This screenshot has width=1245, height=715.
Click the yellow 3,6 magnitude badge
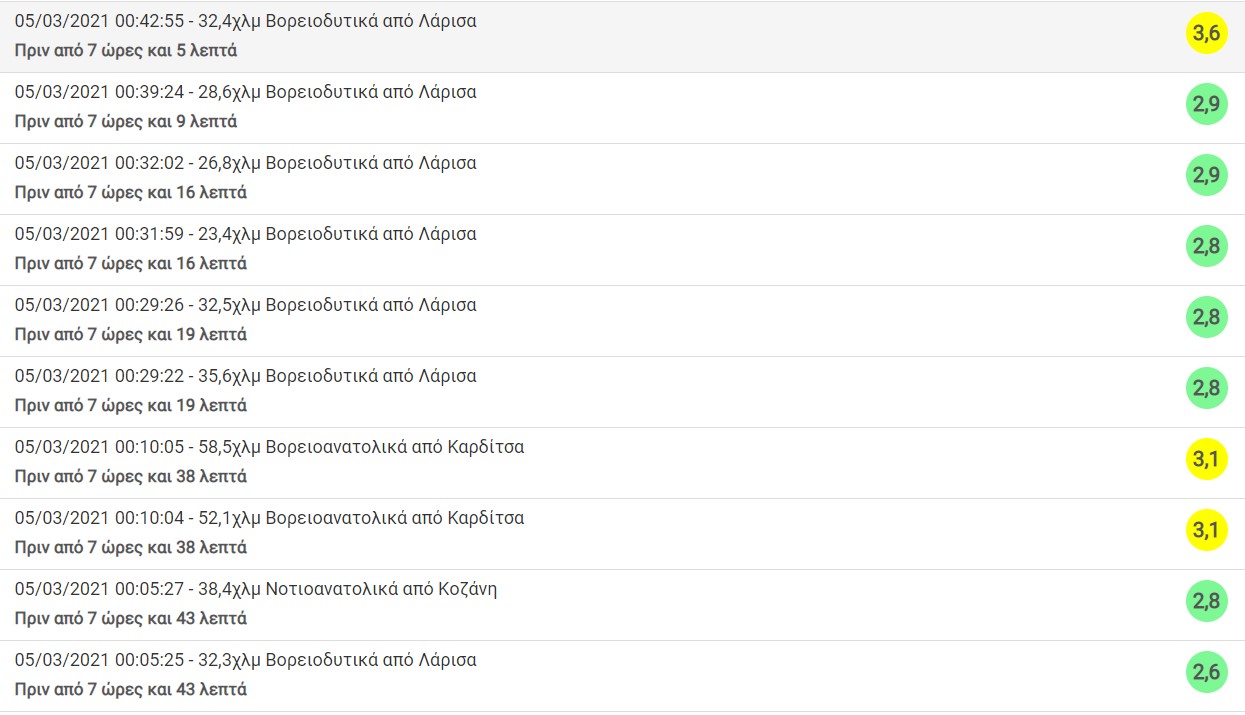click(x=1206, y=34)
